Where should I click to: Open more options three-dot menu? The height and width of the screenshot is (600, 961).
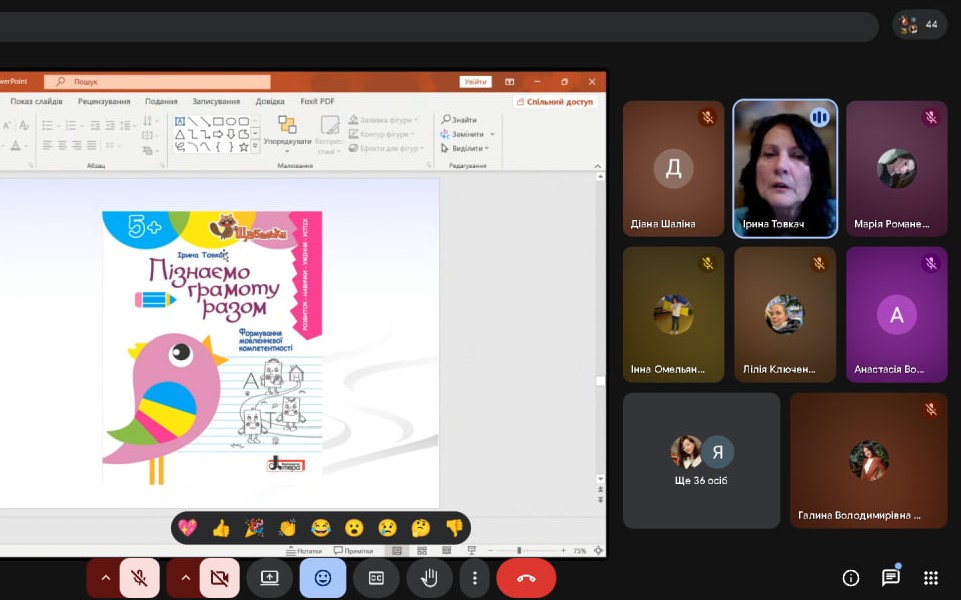(x=475, y=578)
